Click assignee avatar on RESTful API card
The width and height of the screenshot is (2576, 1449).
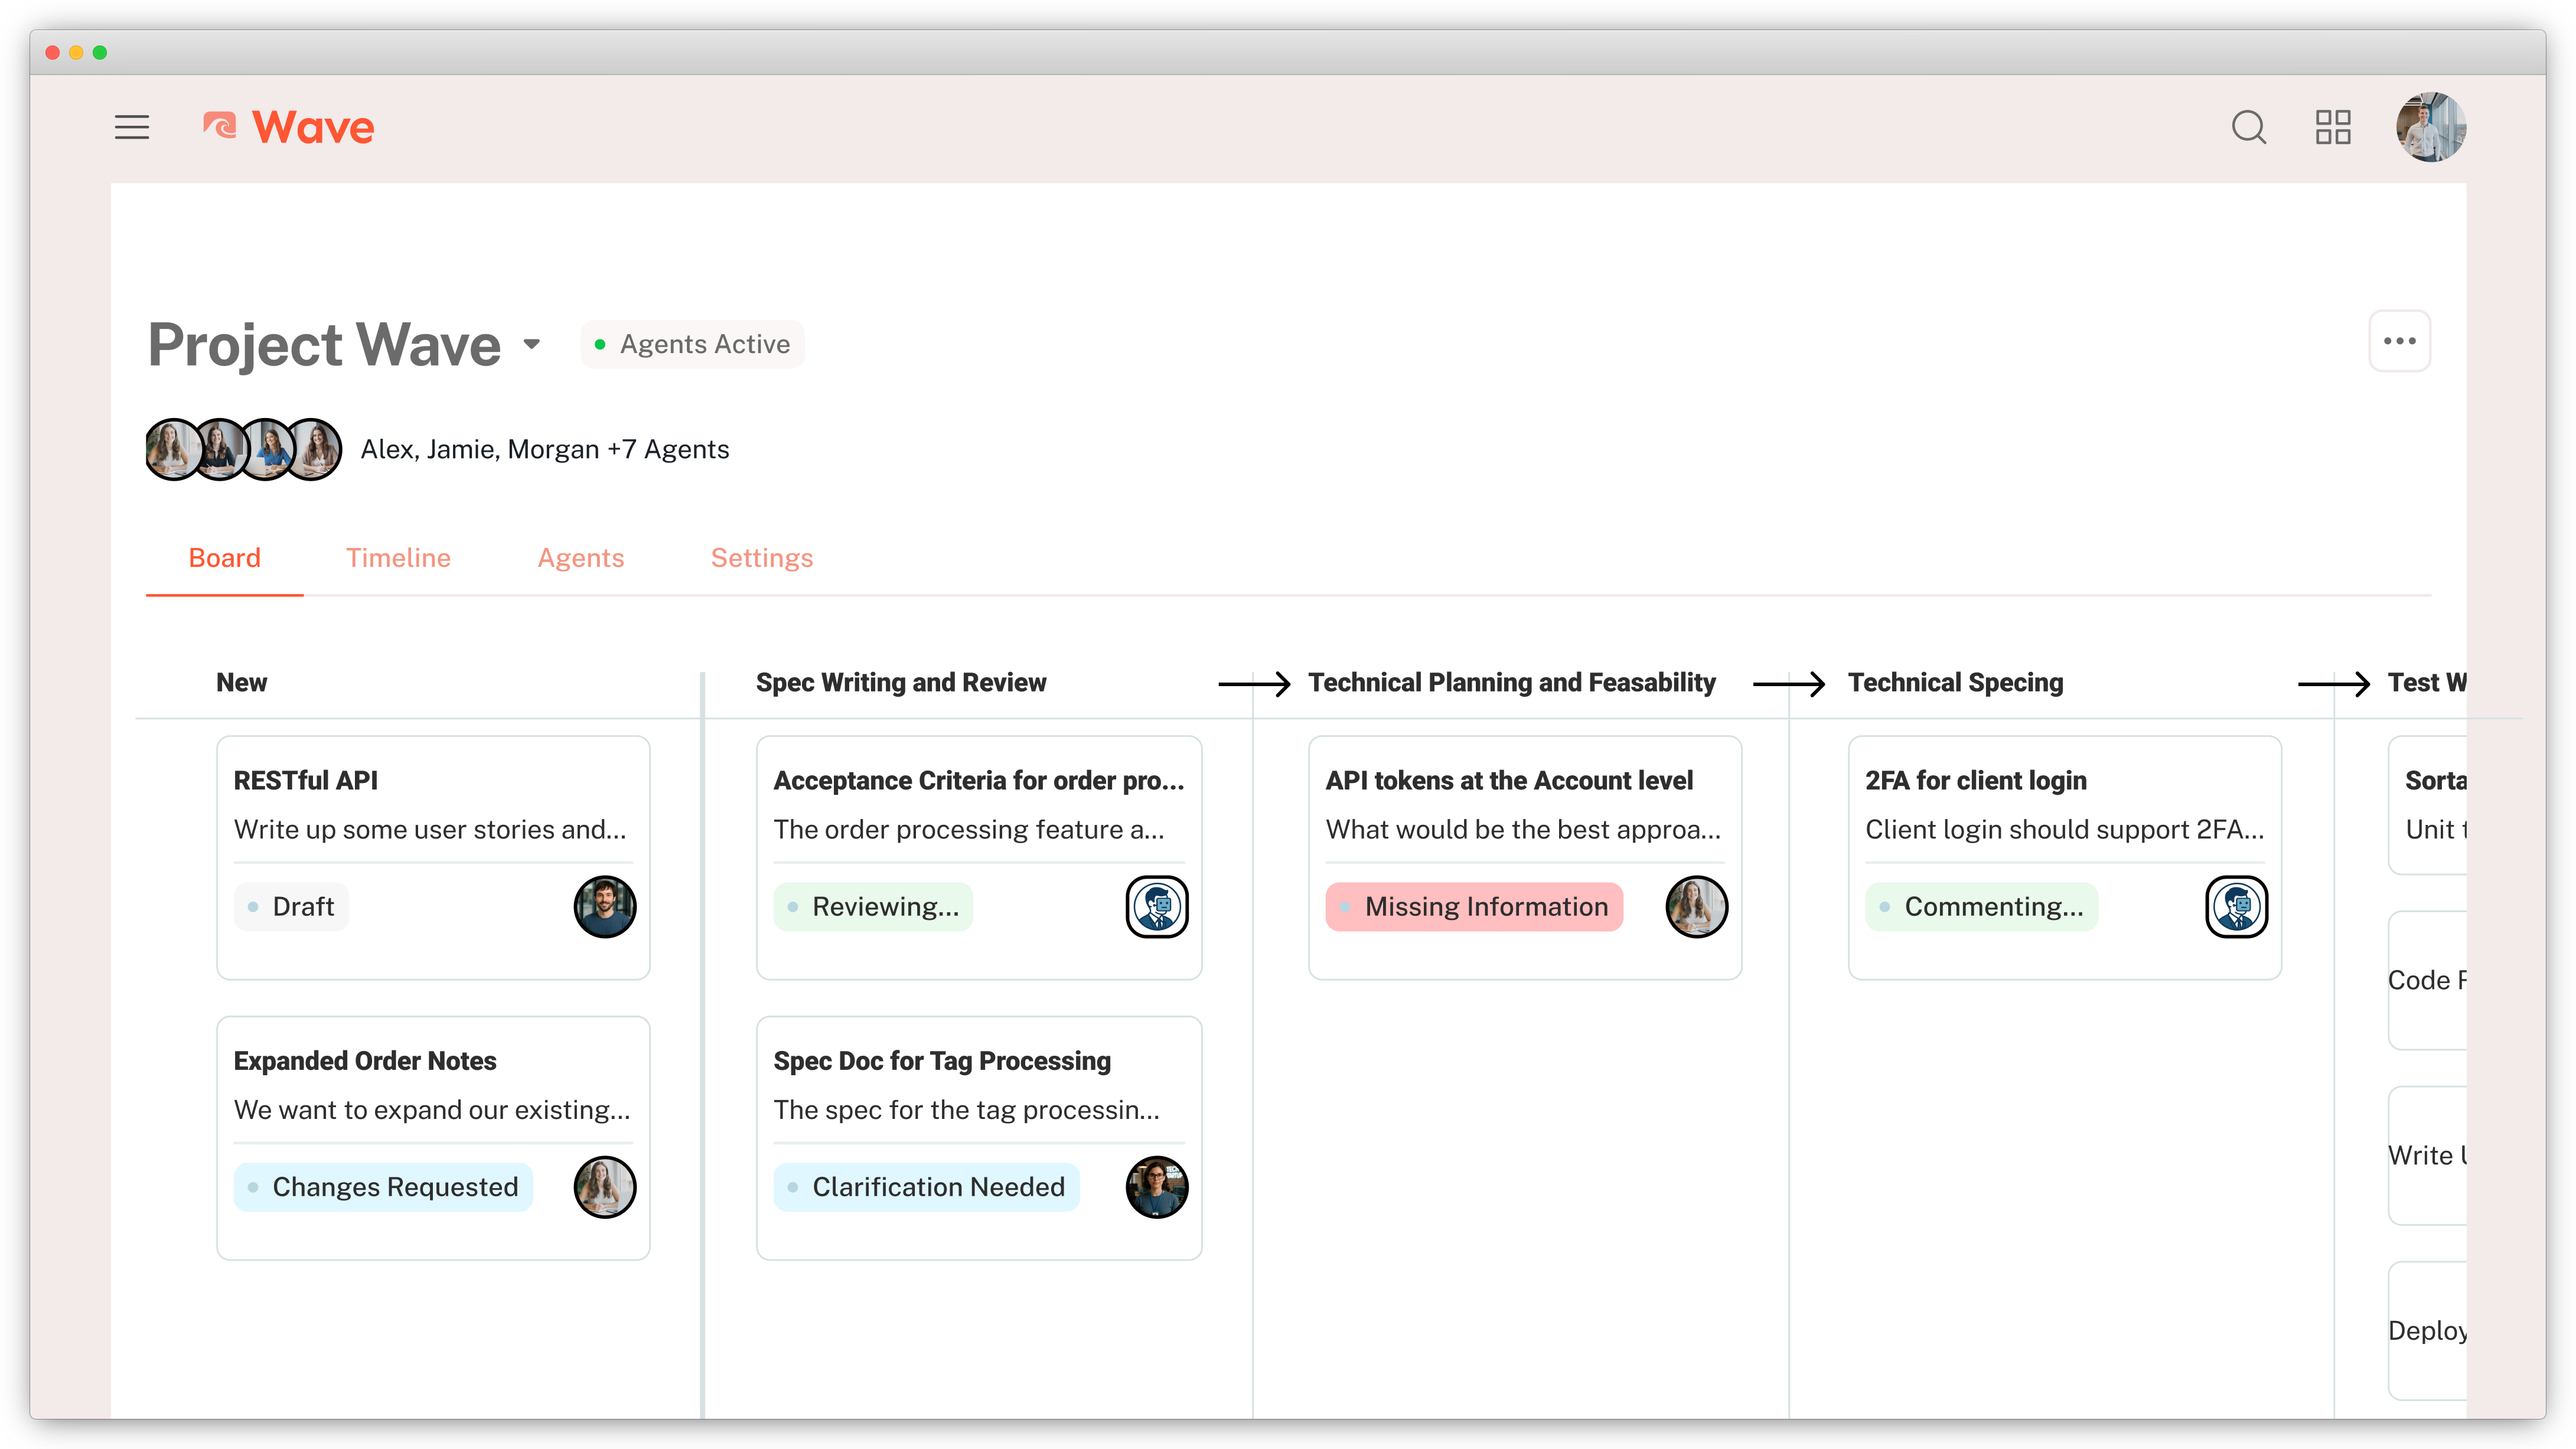(604, 906)
